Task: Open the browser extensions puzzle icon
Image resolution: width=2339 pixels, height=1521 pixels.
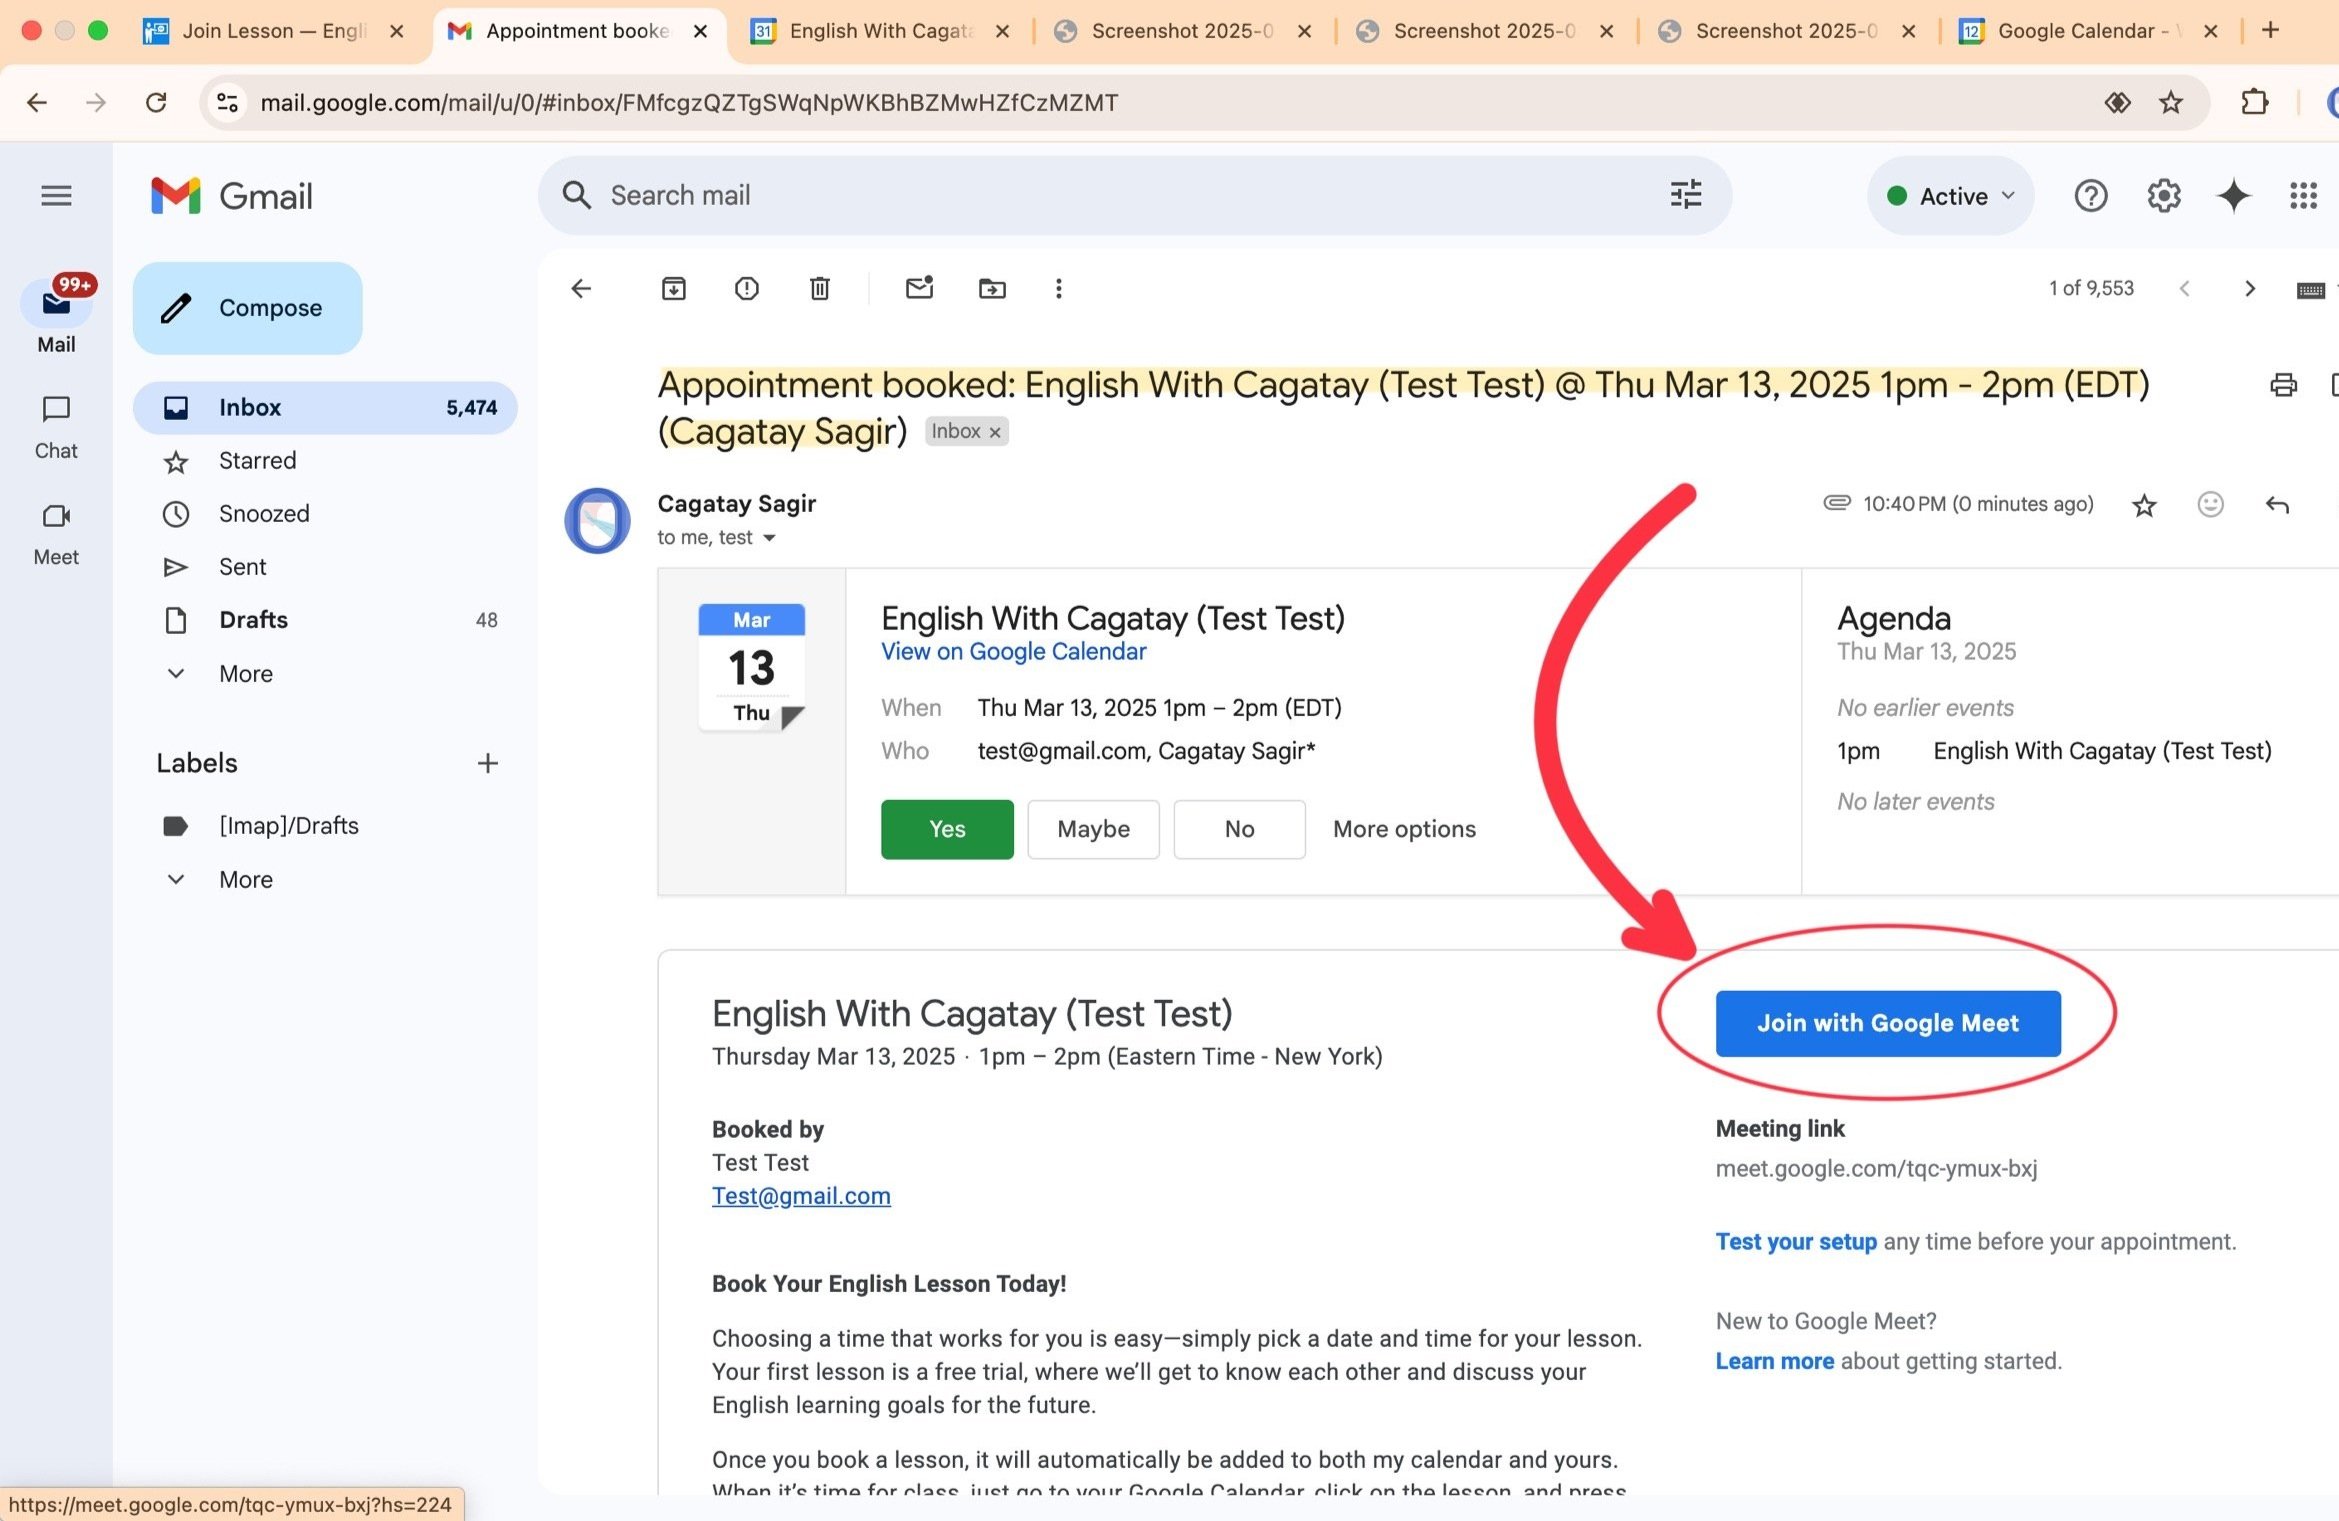Action: (2255, 102)
